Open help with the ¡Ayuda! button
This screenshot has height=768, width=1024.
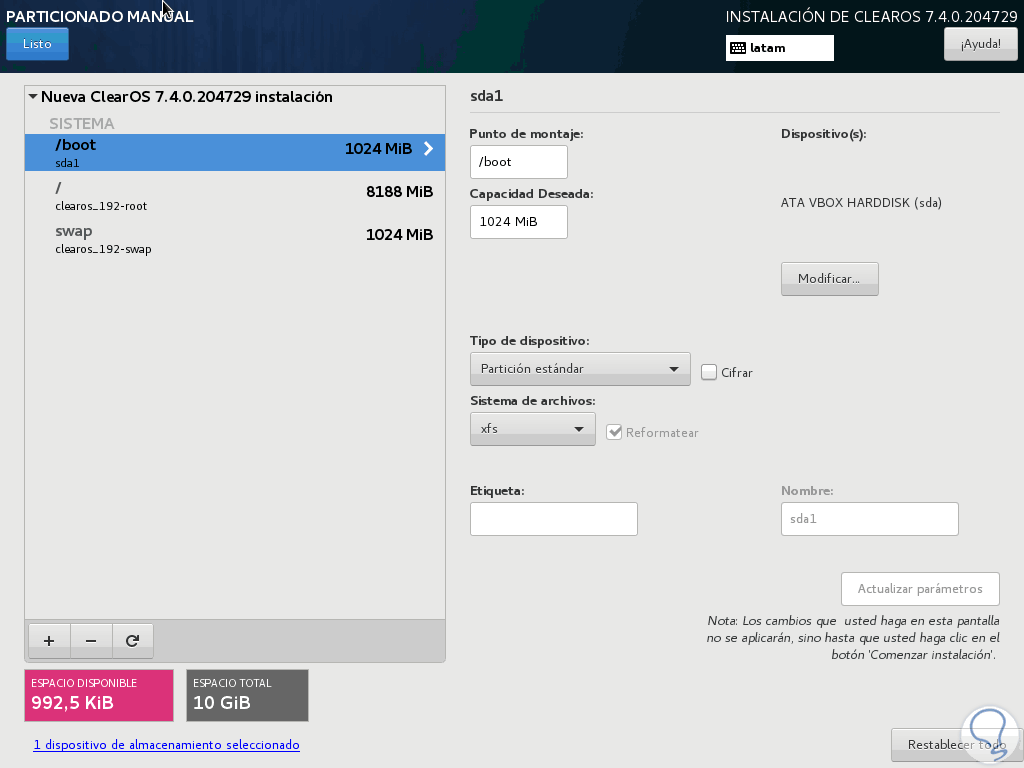[980, 44]
